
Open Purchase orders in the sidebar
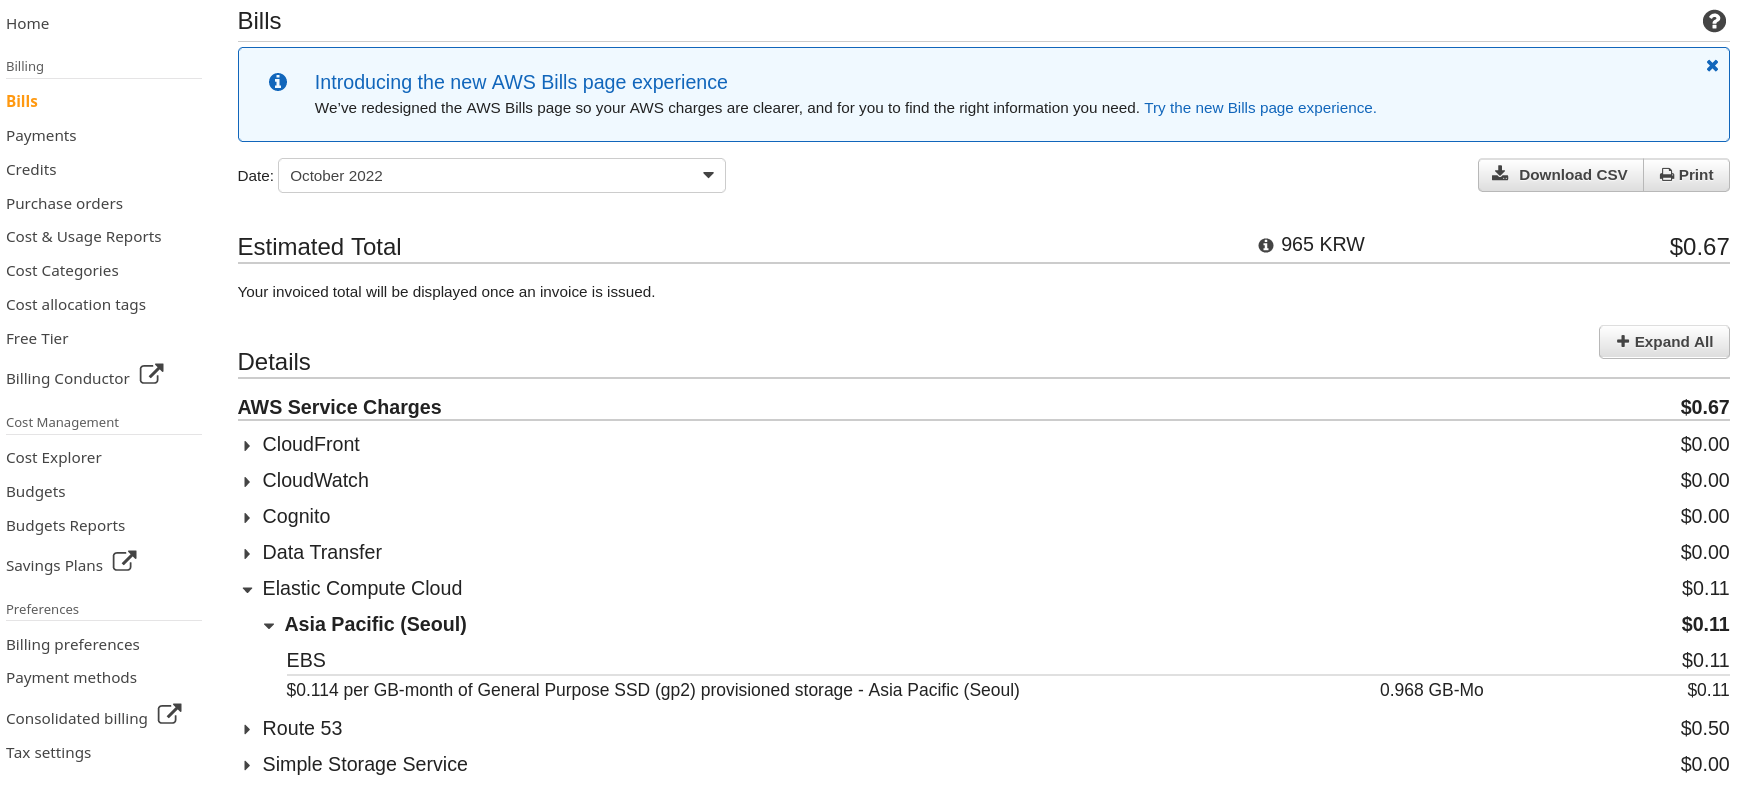(64, 204)
